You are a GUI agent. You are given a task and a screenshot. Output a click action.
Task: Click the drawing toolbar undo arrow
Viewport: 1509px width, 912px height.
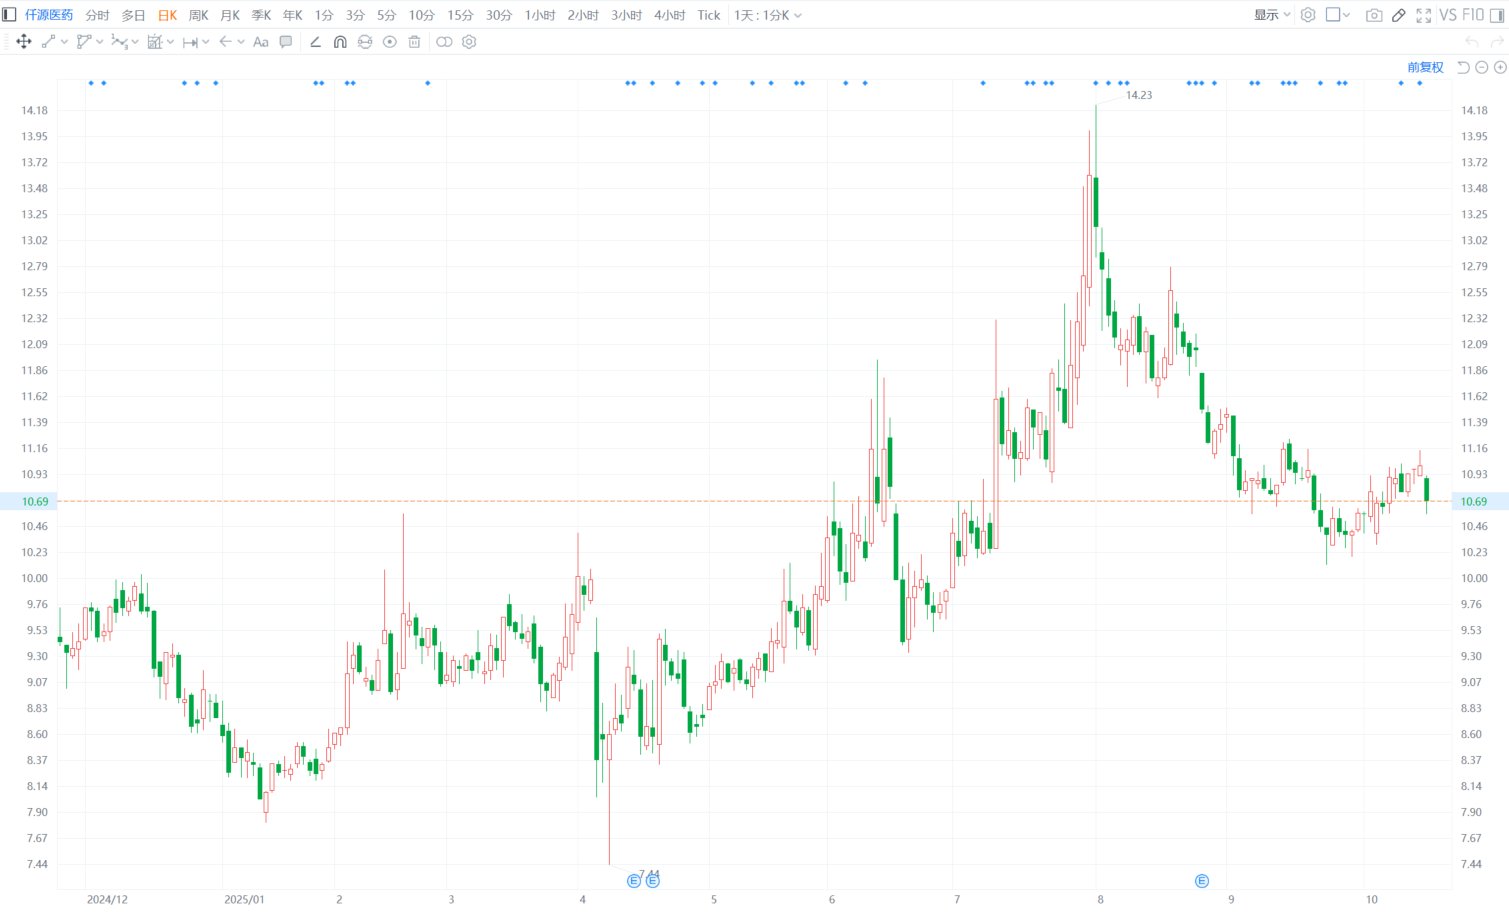[1472, 42]
